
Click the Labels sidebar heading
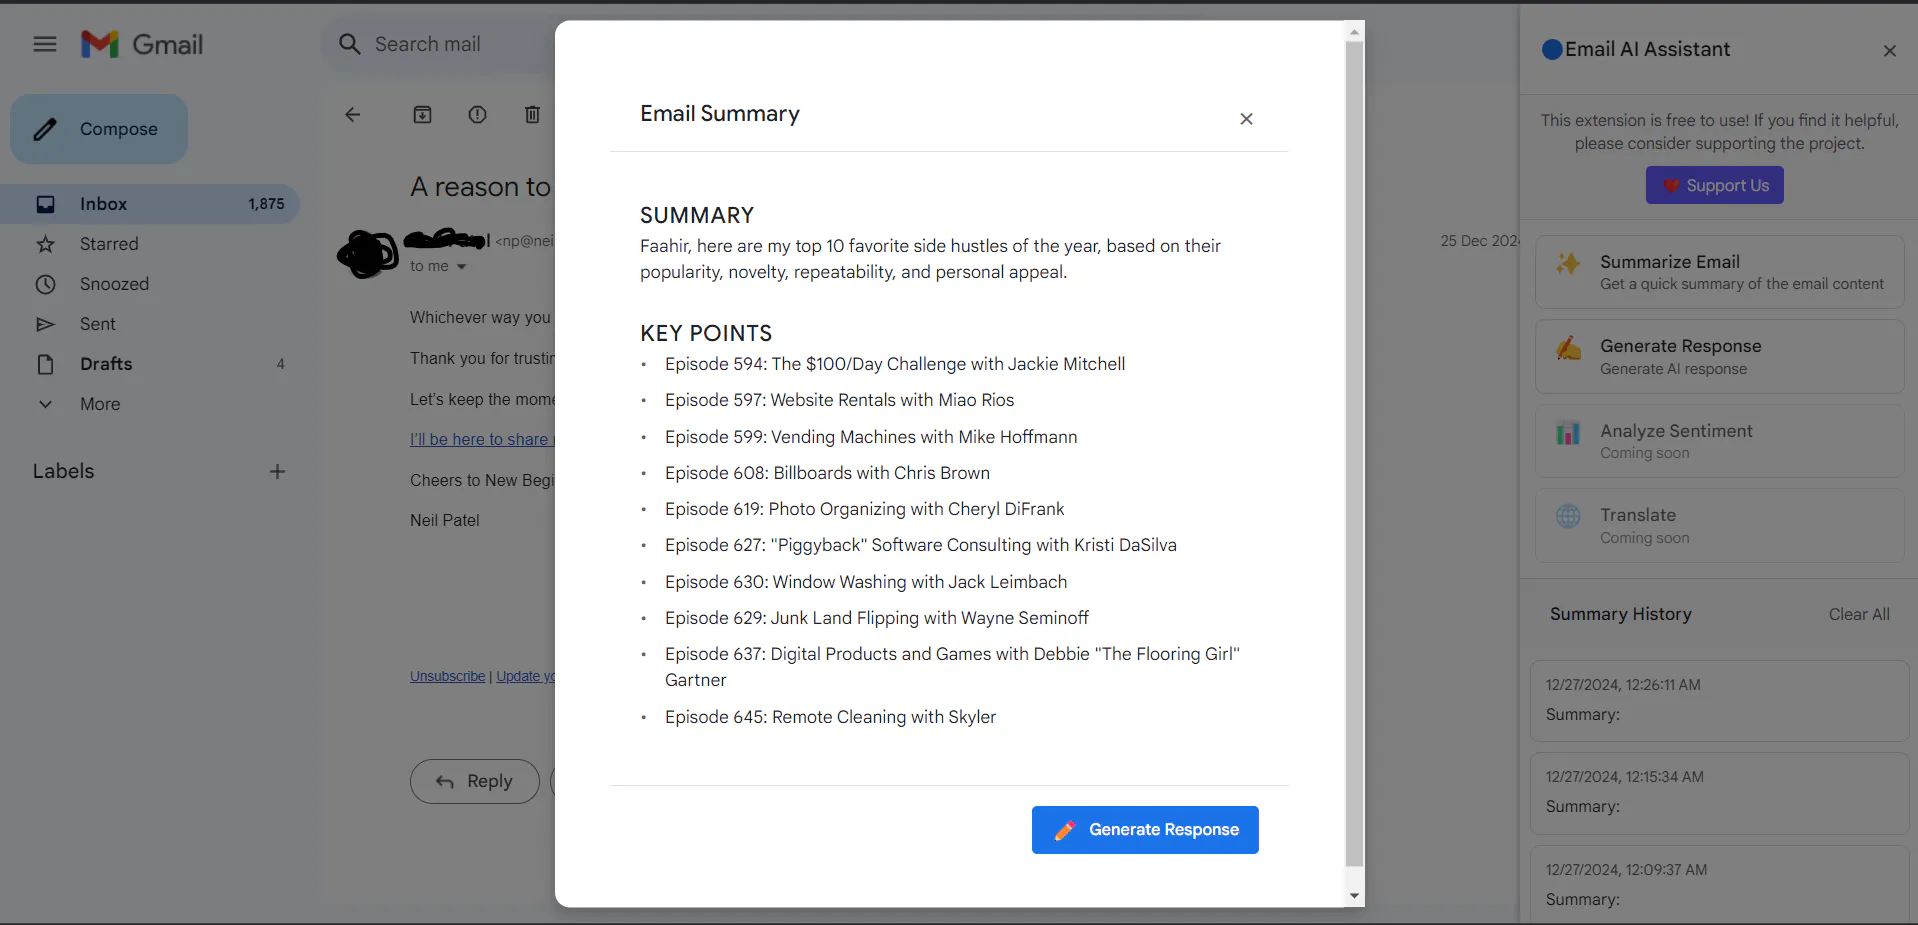[63, 471]
